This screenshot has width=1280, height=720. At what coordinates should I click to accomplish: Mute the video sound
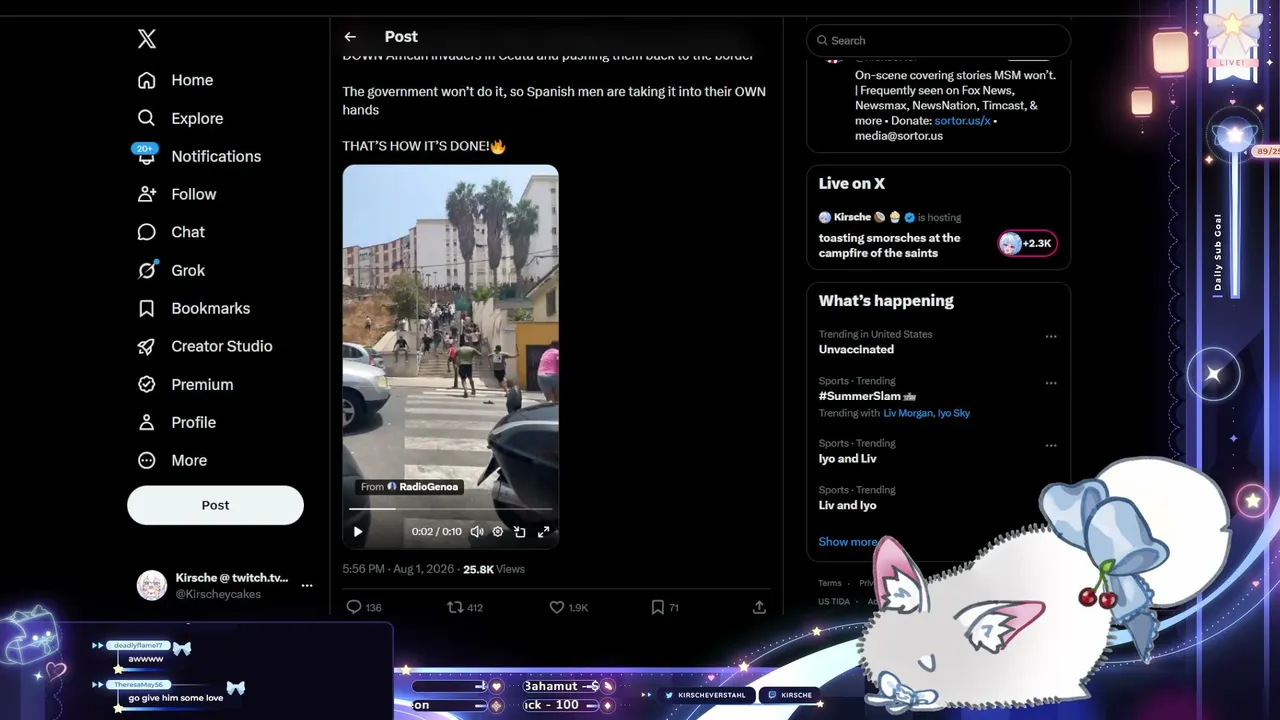pyautogui.click(x=477, y=532)
